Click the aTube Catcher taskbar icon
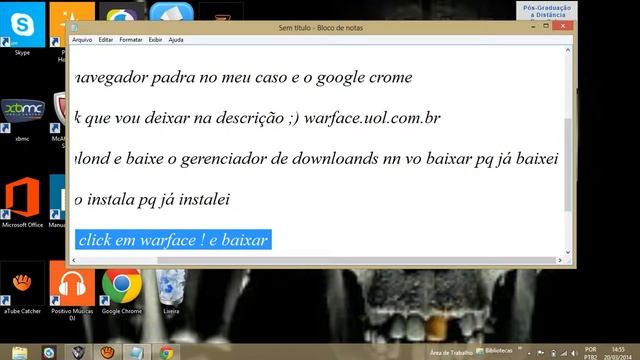This screenshot has height=360, width=640. click(x=107, y=353)
